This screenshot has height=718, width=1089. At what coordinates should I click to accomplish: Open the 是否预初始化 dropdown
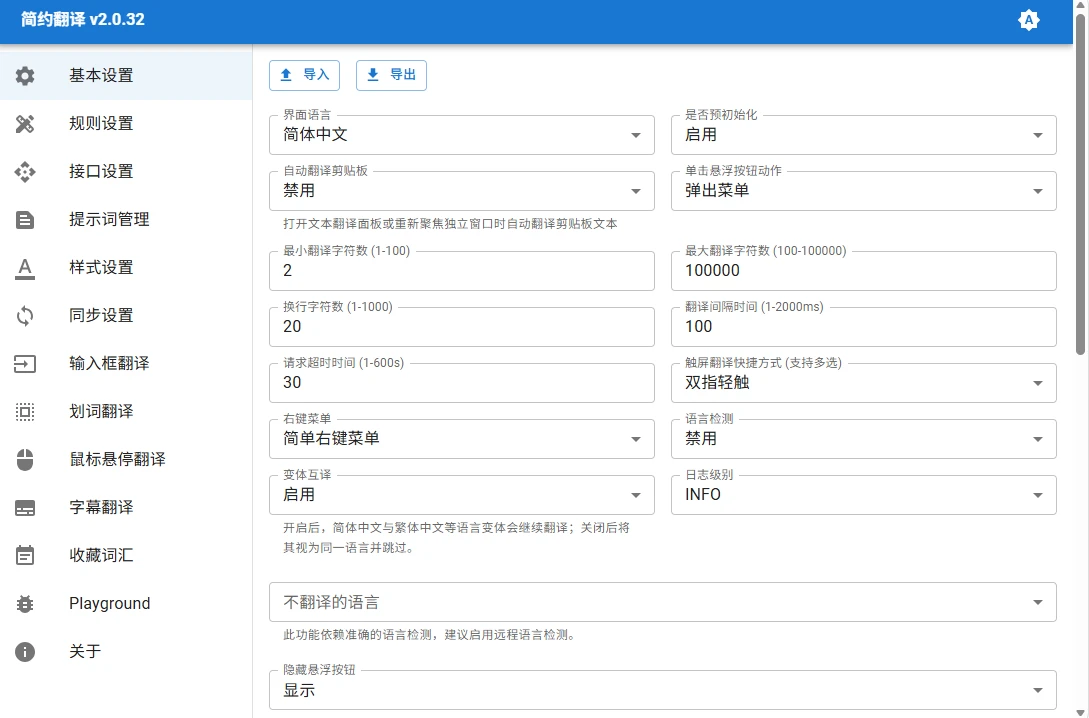pos(863,135)
